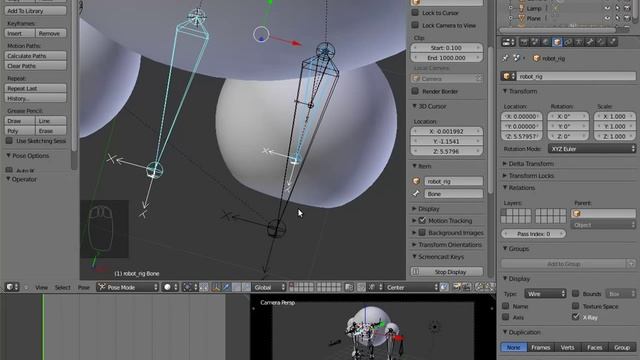Click the Pass Index 0 field
Viewport: 640px width, 360px height.
point(533,234)
